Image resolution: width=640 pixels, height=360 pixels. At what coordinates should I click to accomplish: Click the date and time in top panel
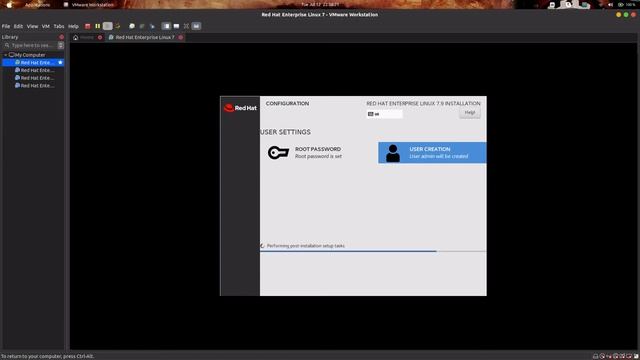coord(320,4)
